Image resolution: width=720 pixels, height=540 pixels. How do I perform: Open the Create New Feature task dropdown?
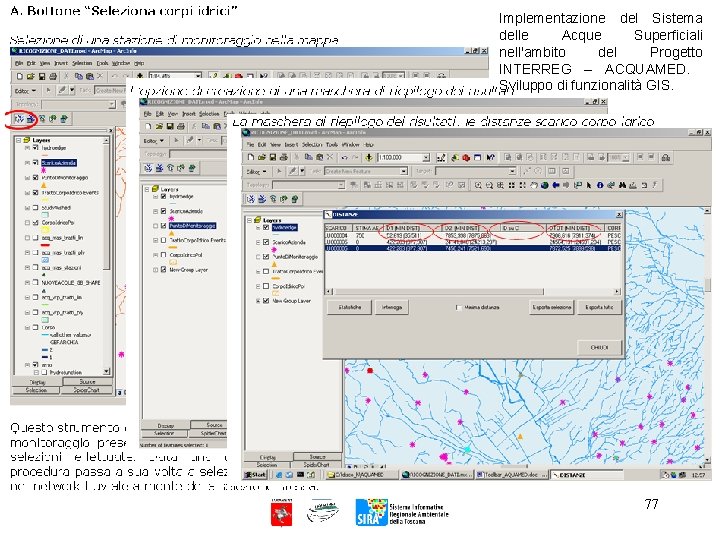click(404, 171)
